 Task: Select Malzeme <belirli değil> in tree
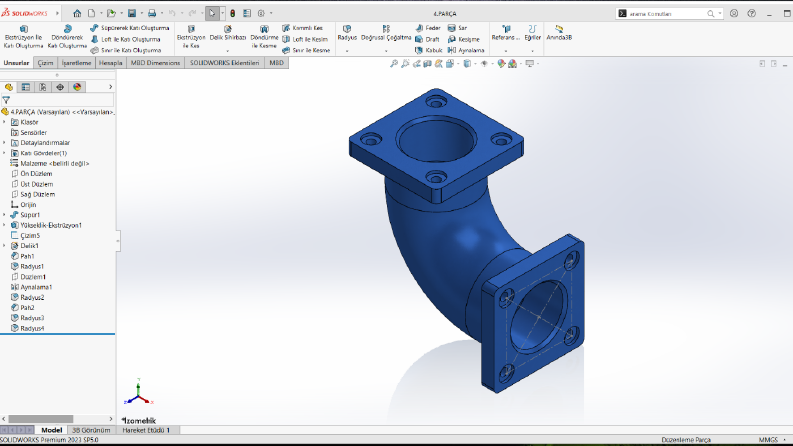pyautogui.click(x=55, y=163)
